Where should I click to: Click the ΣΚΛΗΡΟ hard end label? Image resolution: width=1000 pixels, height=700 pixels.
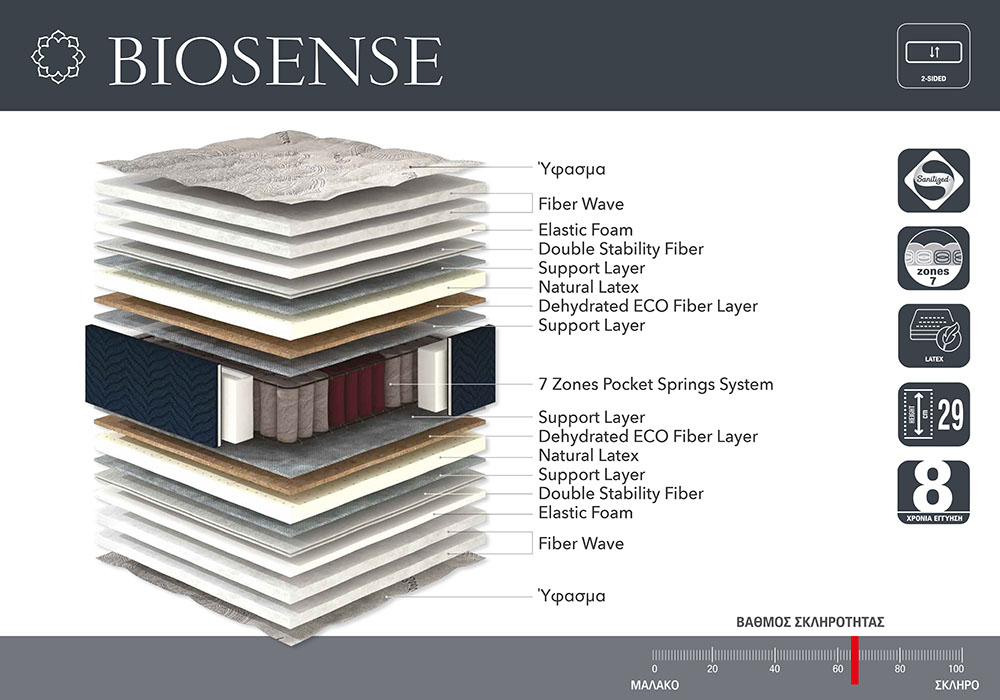(x=956, y=686)
